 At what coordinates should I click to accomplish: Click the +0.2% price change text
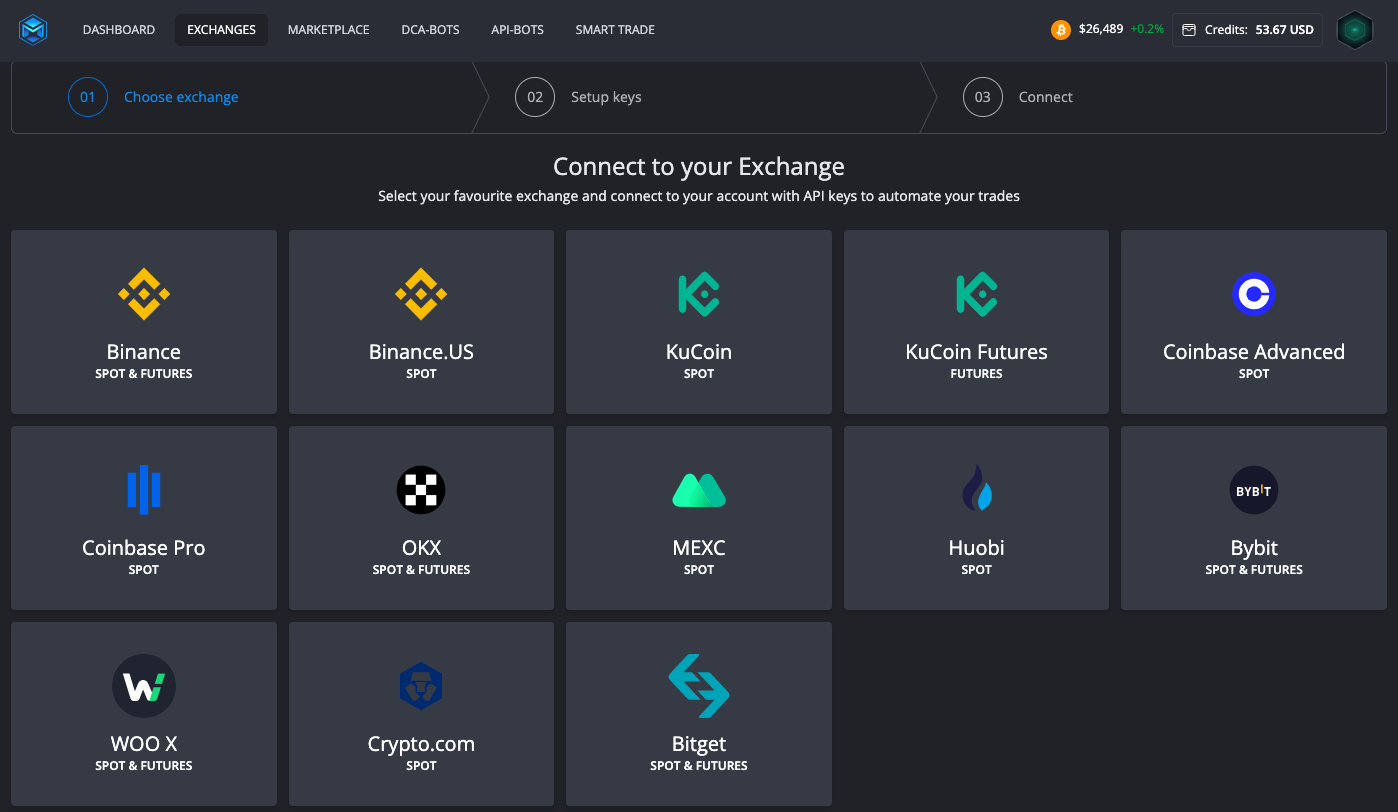pos(1147,30)
